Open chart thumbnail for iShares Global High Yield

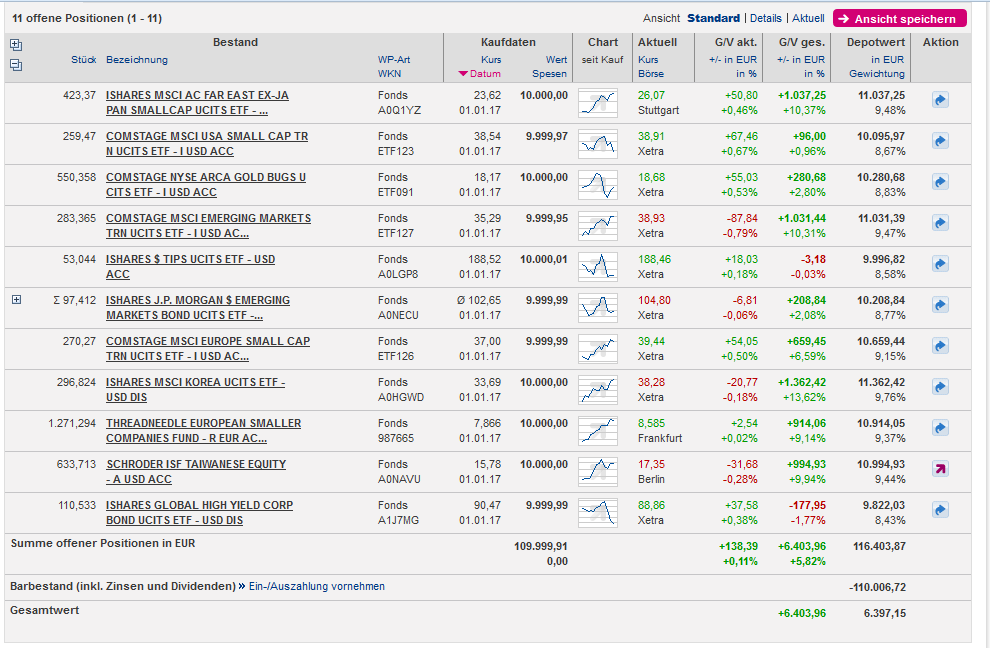point(598,512)
